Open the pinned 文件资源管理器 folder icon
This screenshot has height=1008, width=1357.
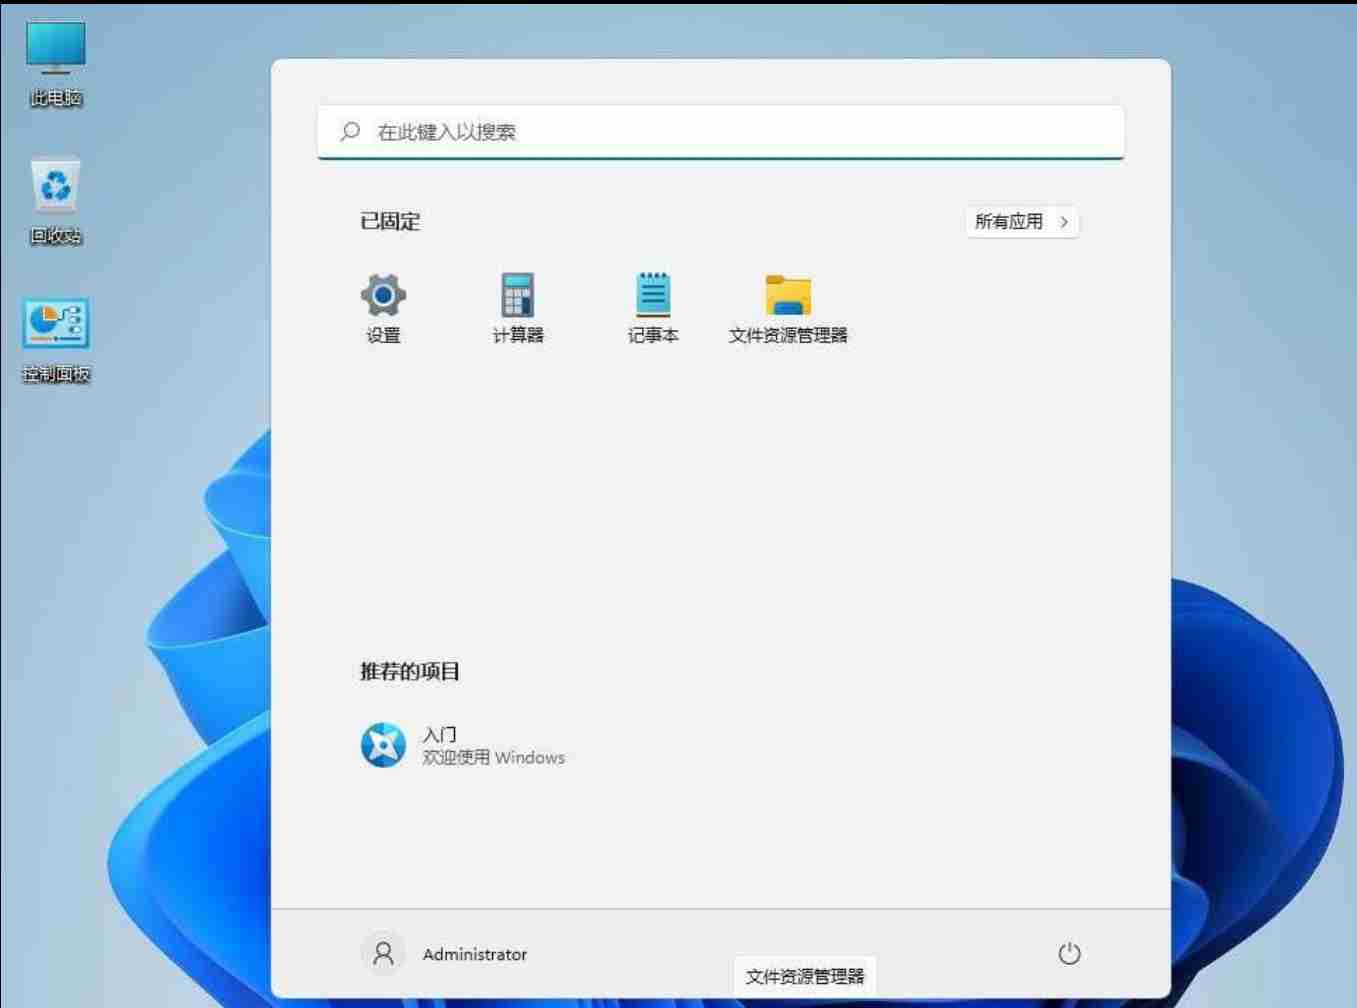[788, 295]
